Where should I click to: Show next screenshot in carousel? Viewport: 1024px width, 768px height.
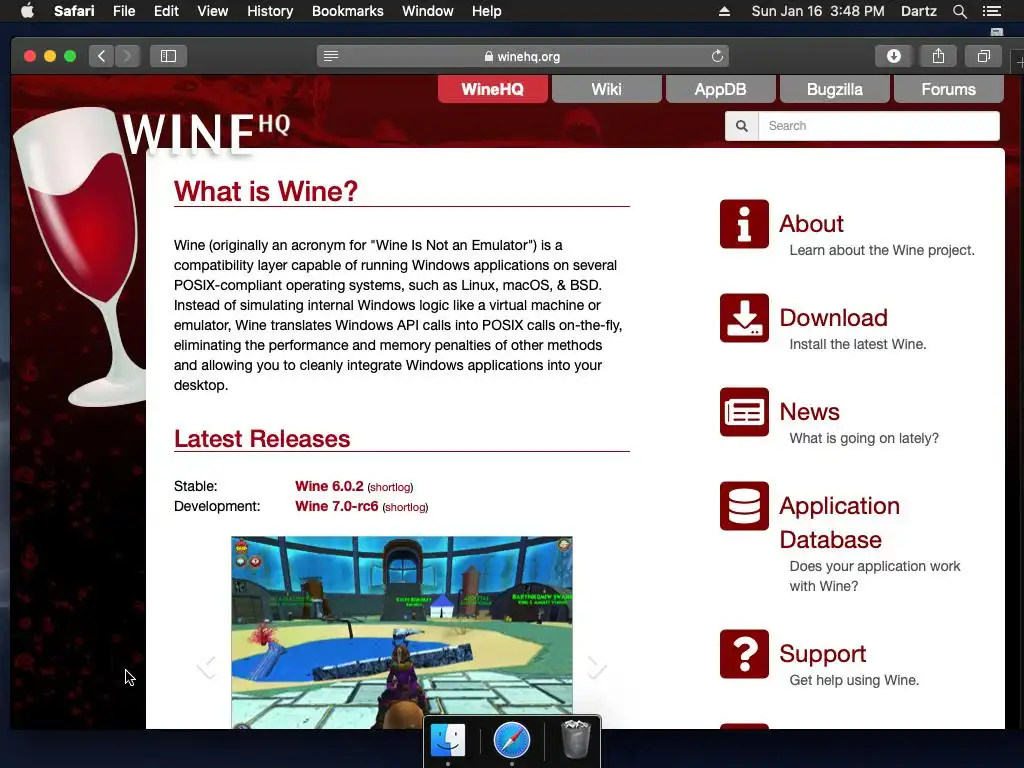[x=596, y=667]
